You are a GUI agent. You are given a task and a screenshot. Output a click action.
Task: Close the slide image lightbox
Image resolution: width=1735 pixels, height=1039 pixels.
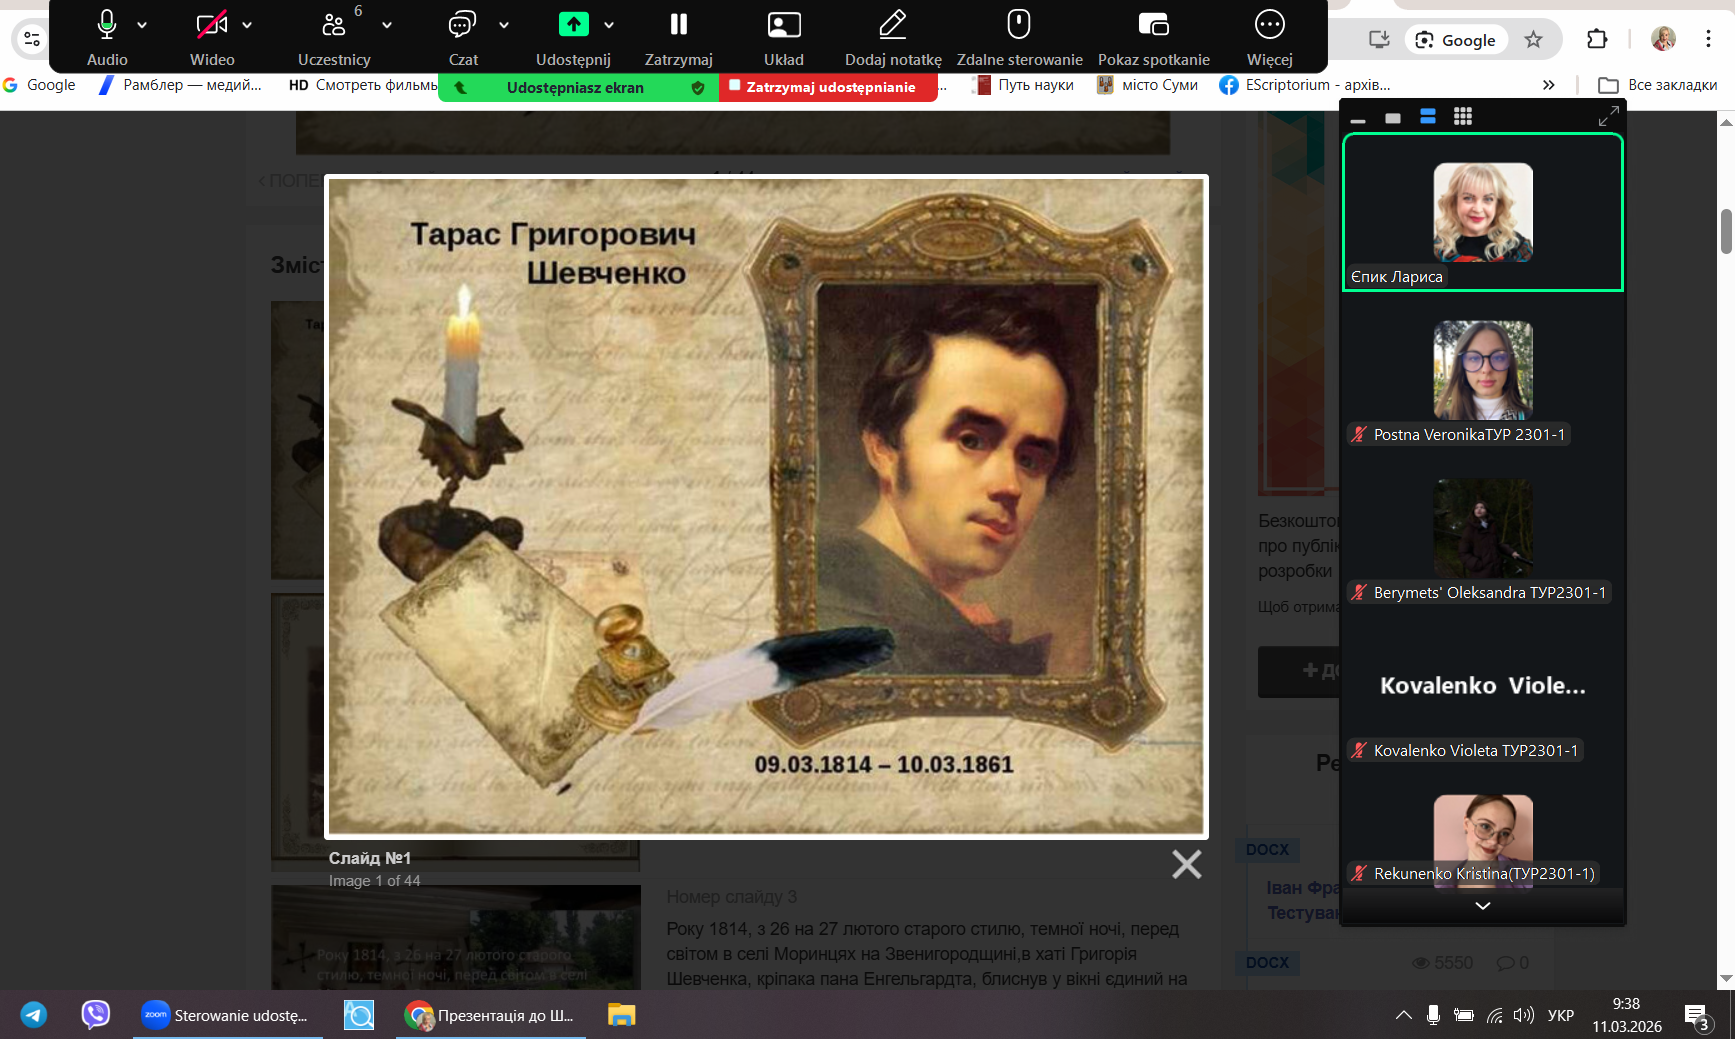pos(1186,864)
